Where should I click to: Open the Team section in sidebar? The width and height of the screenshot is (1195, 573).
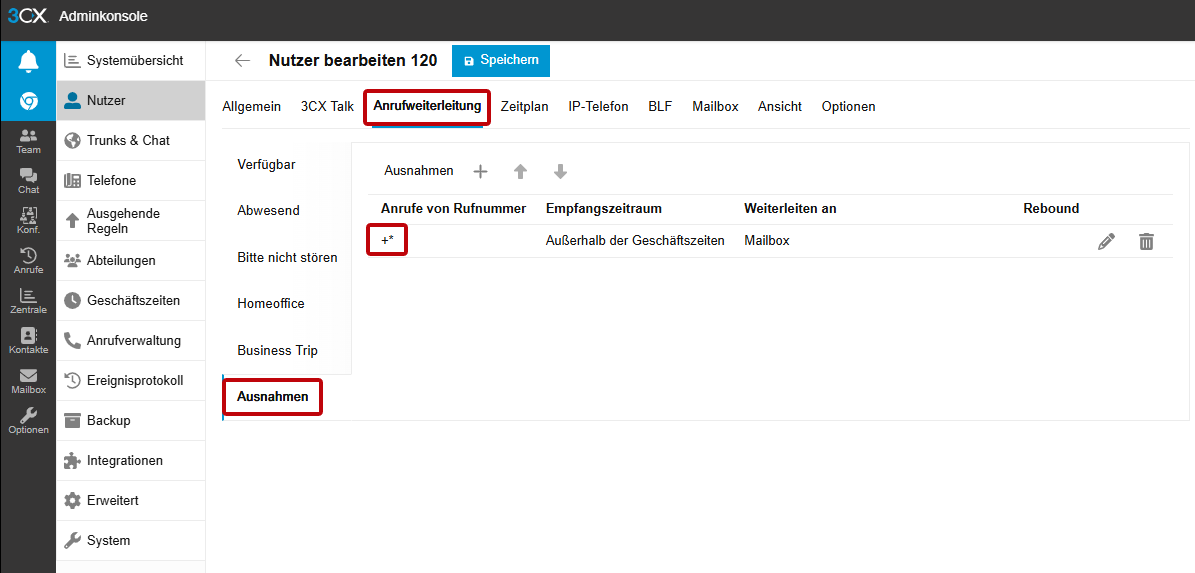click(x=28, y=141)
